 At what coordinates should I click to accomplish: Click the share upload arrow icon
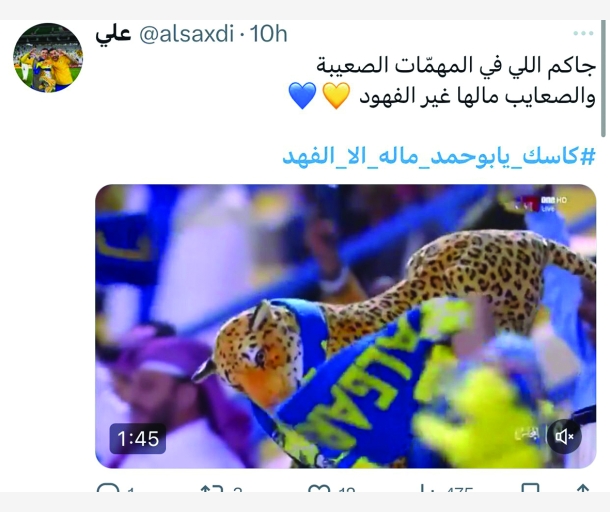pyautogui.click(x=582, y=489)
